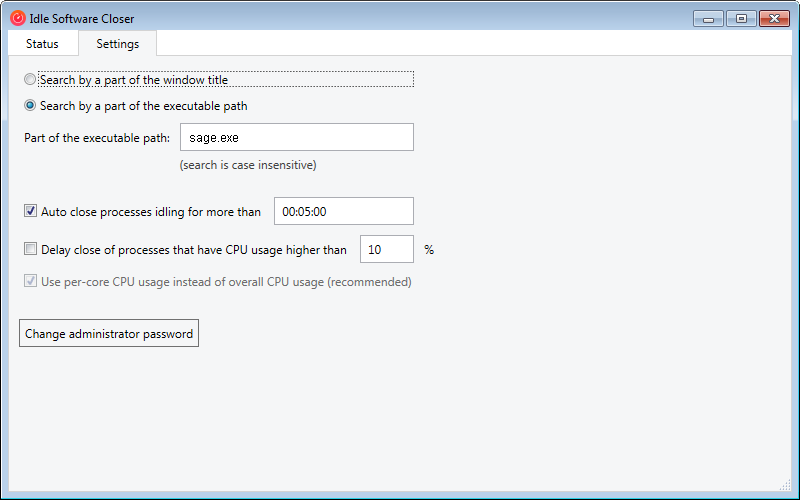This screenshot has height=500, width=800.
Task: Click the '(search is case insensitive)' note
Action: coord(248,165)
